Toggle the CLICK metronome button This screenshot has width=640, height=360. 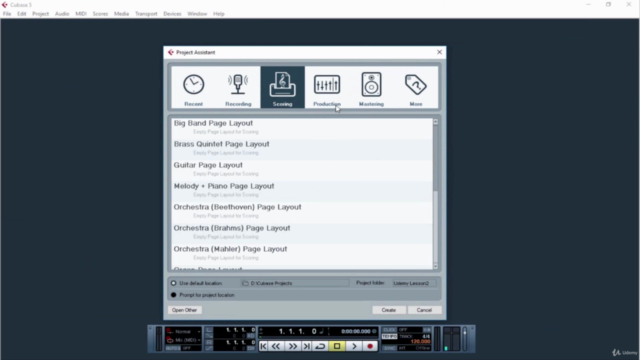390,330
